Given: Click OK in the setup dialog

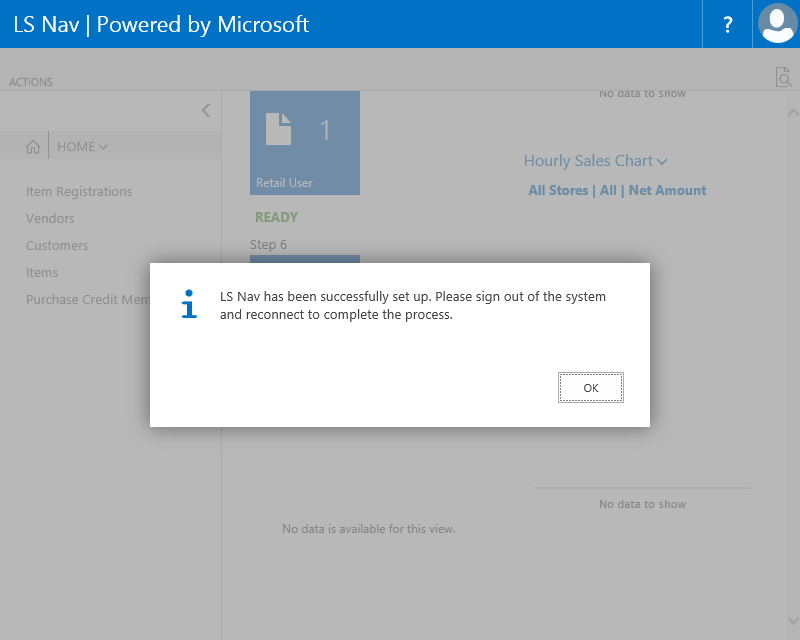Looking at the screenshot, I should [590, 387].
